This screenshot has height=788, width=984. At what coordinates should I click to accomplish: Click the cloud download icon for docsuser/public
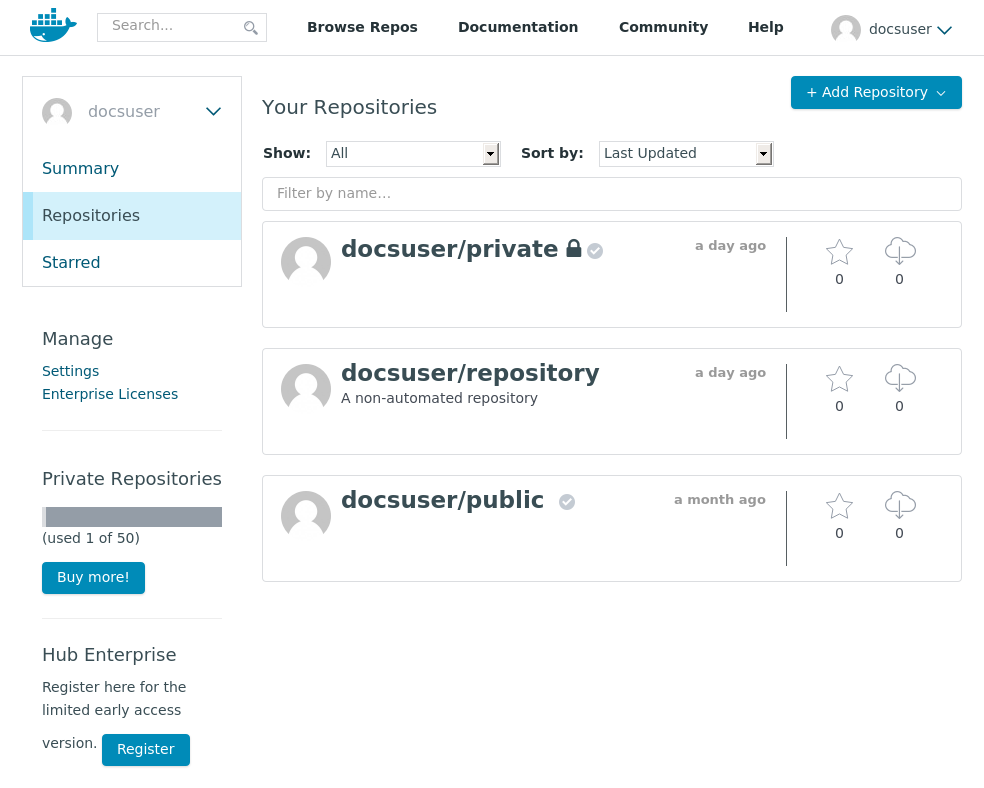900,504
